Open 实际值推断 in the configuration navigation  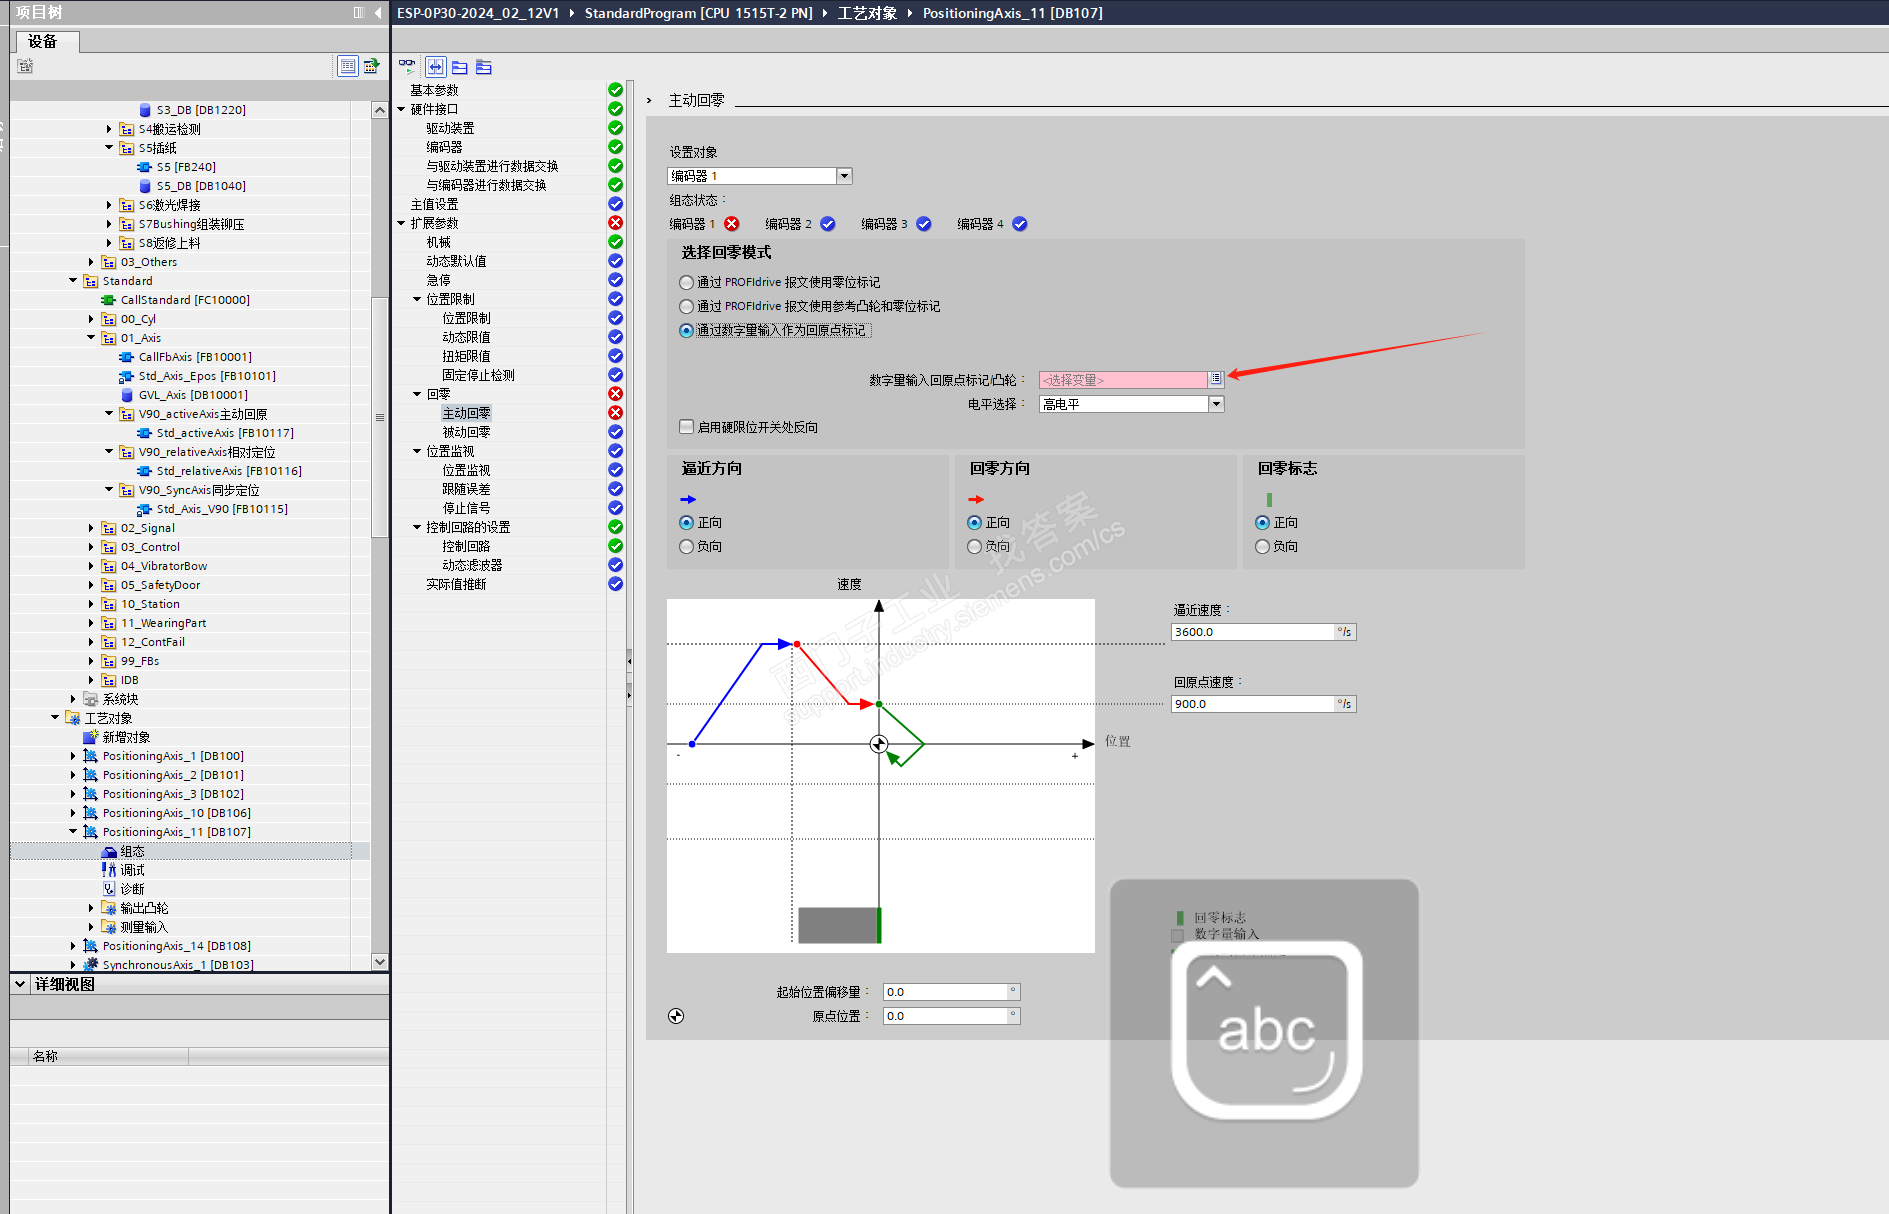point(456,584)
